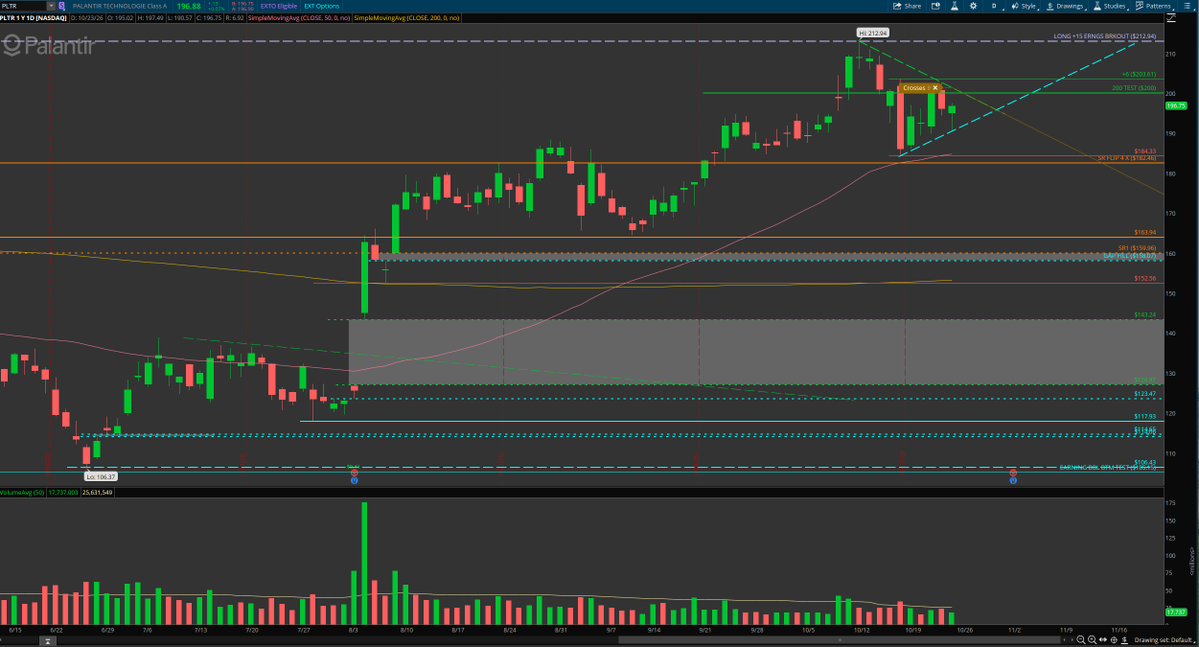The height and width of the screenshot is (647, 1199).
Task: Click the LONG +15 ERNGS BRKOUT ($212.94) label
Action: [1104, 36]
